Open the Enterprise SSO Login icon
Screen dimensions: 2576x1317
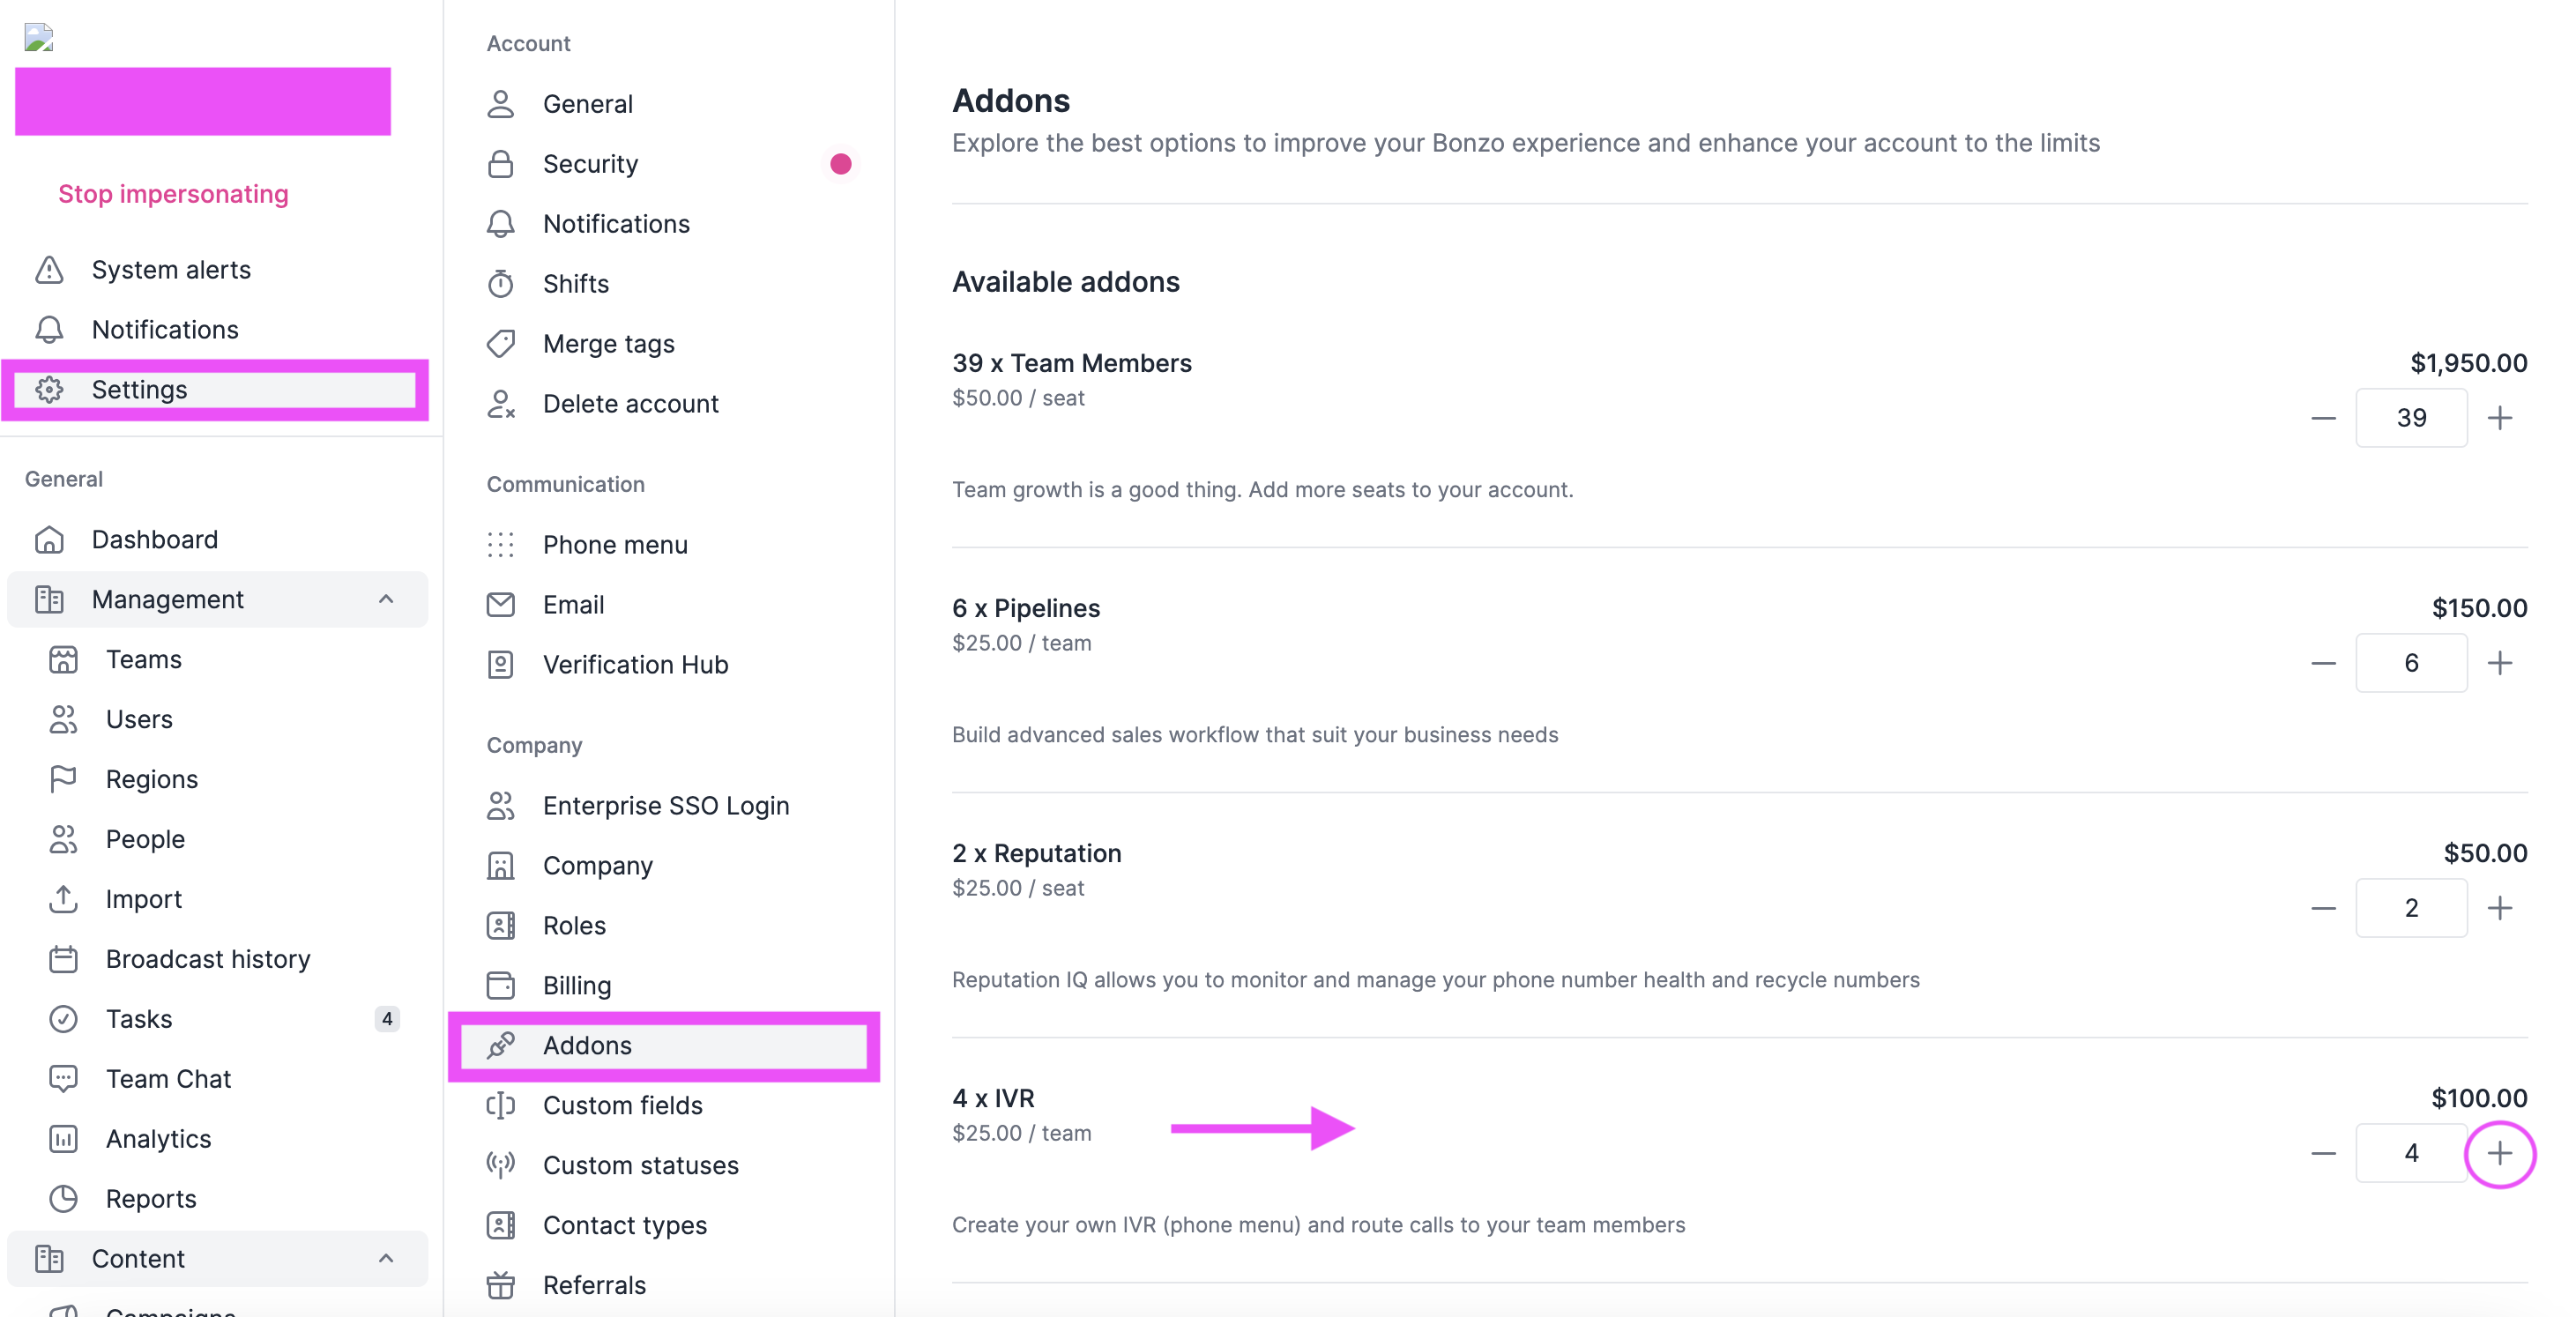point(501,806)
